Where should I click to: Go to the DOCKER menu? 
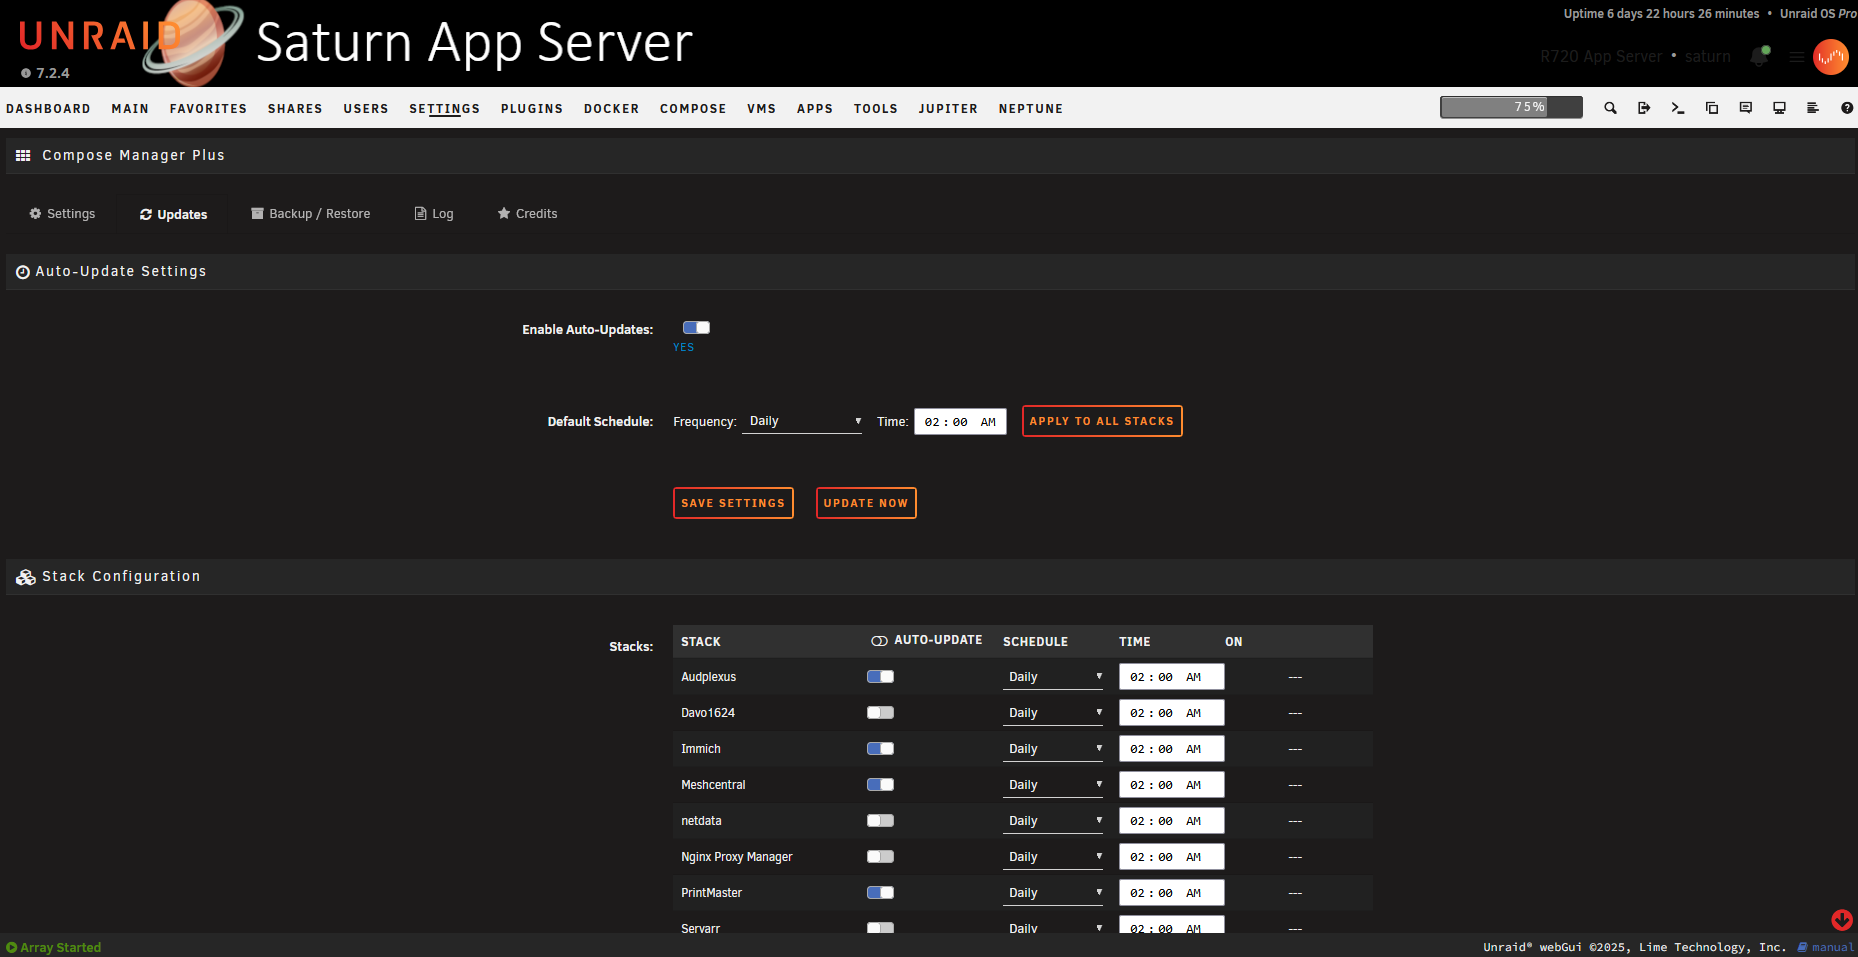(x=611, y=109)
